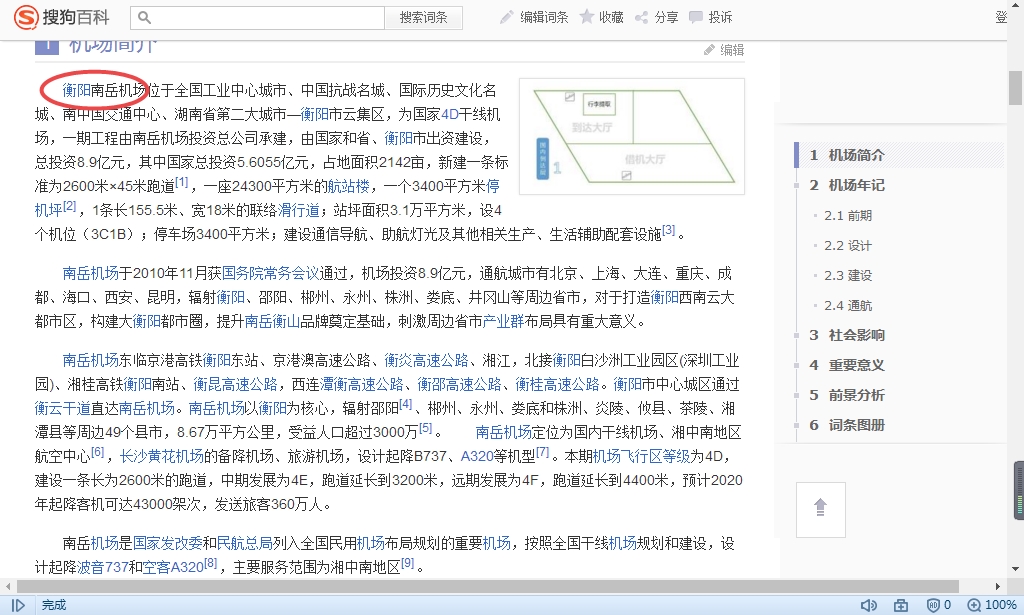
Task: Click the sidebar toggle icon at bottom-left
Action: [18, 605]
